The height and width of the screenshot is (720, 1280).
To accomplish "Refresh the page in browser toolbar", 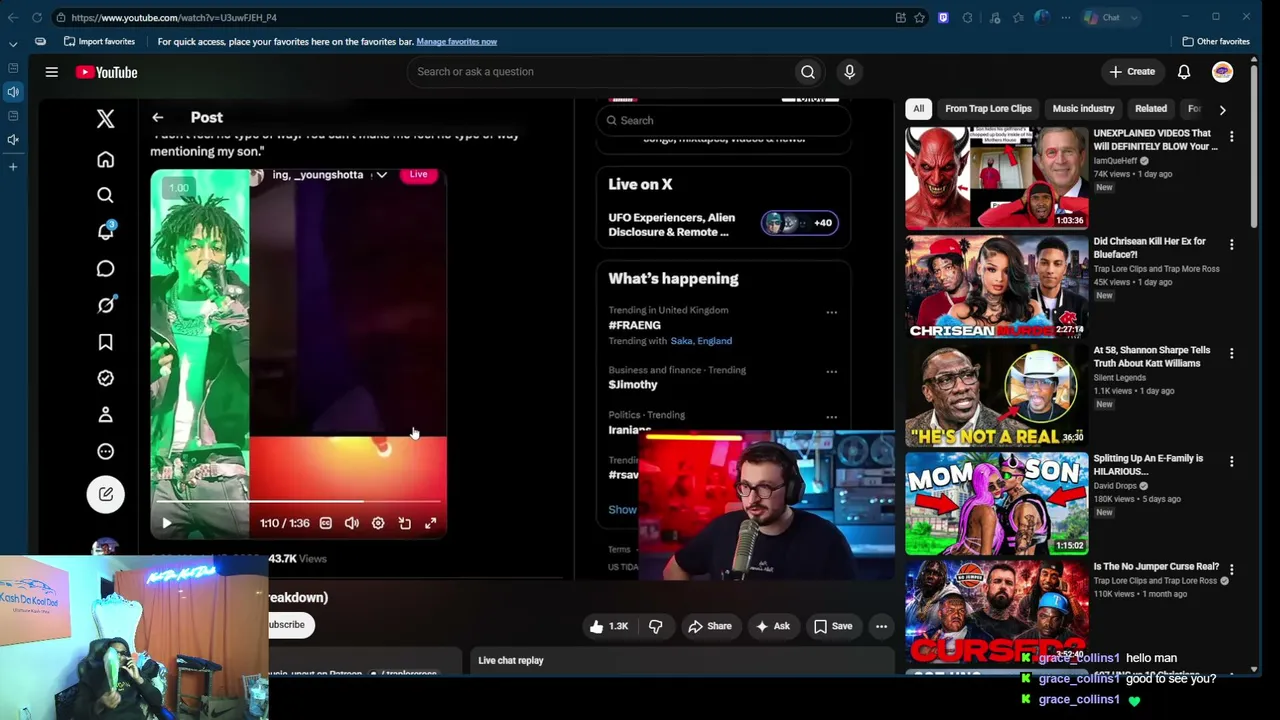I will 37,17.
